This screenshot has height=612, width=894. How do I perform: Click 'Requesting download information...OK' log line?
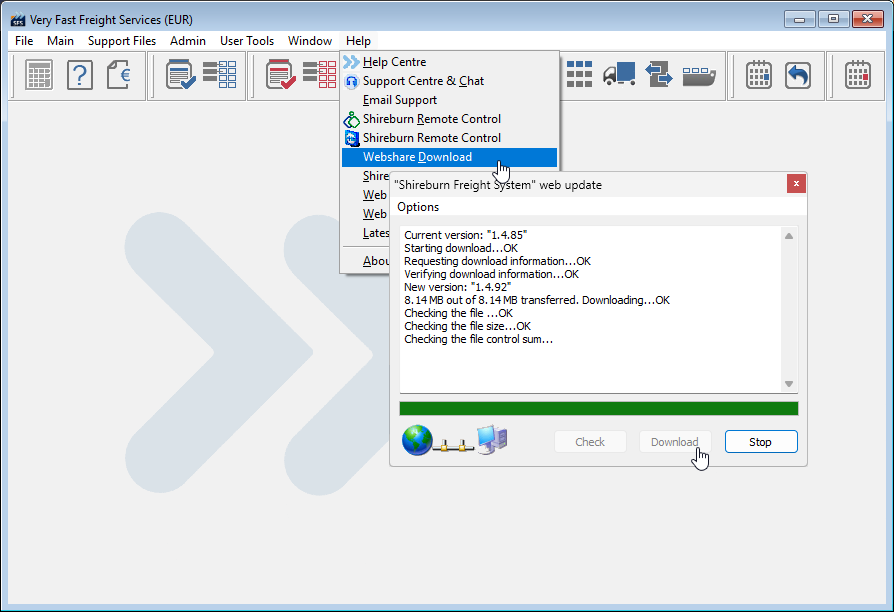(x=497, y=261)
